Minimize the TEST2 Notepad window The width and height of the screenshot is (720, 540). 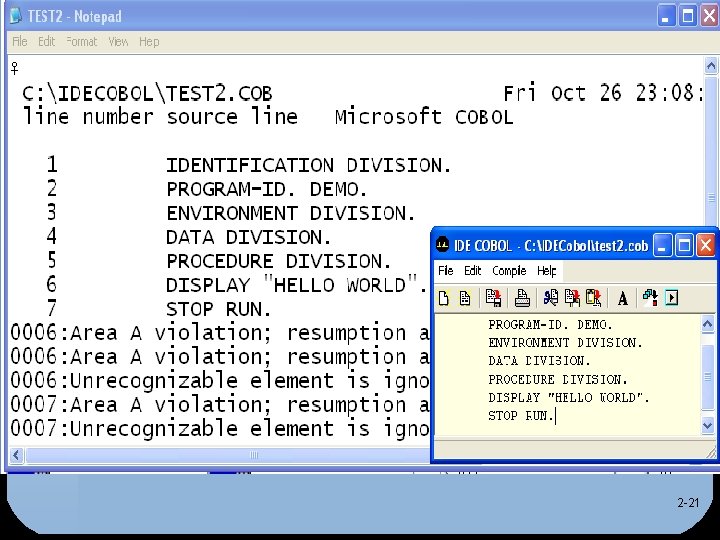(666, 16)
